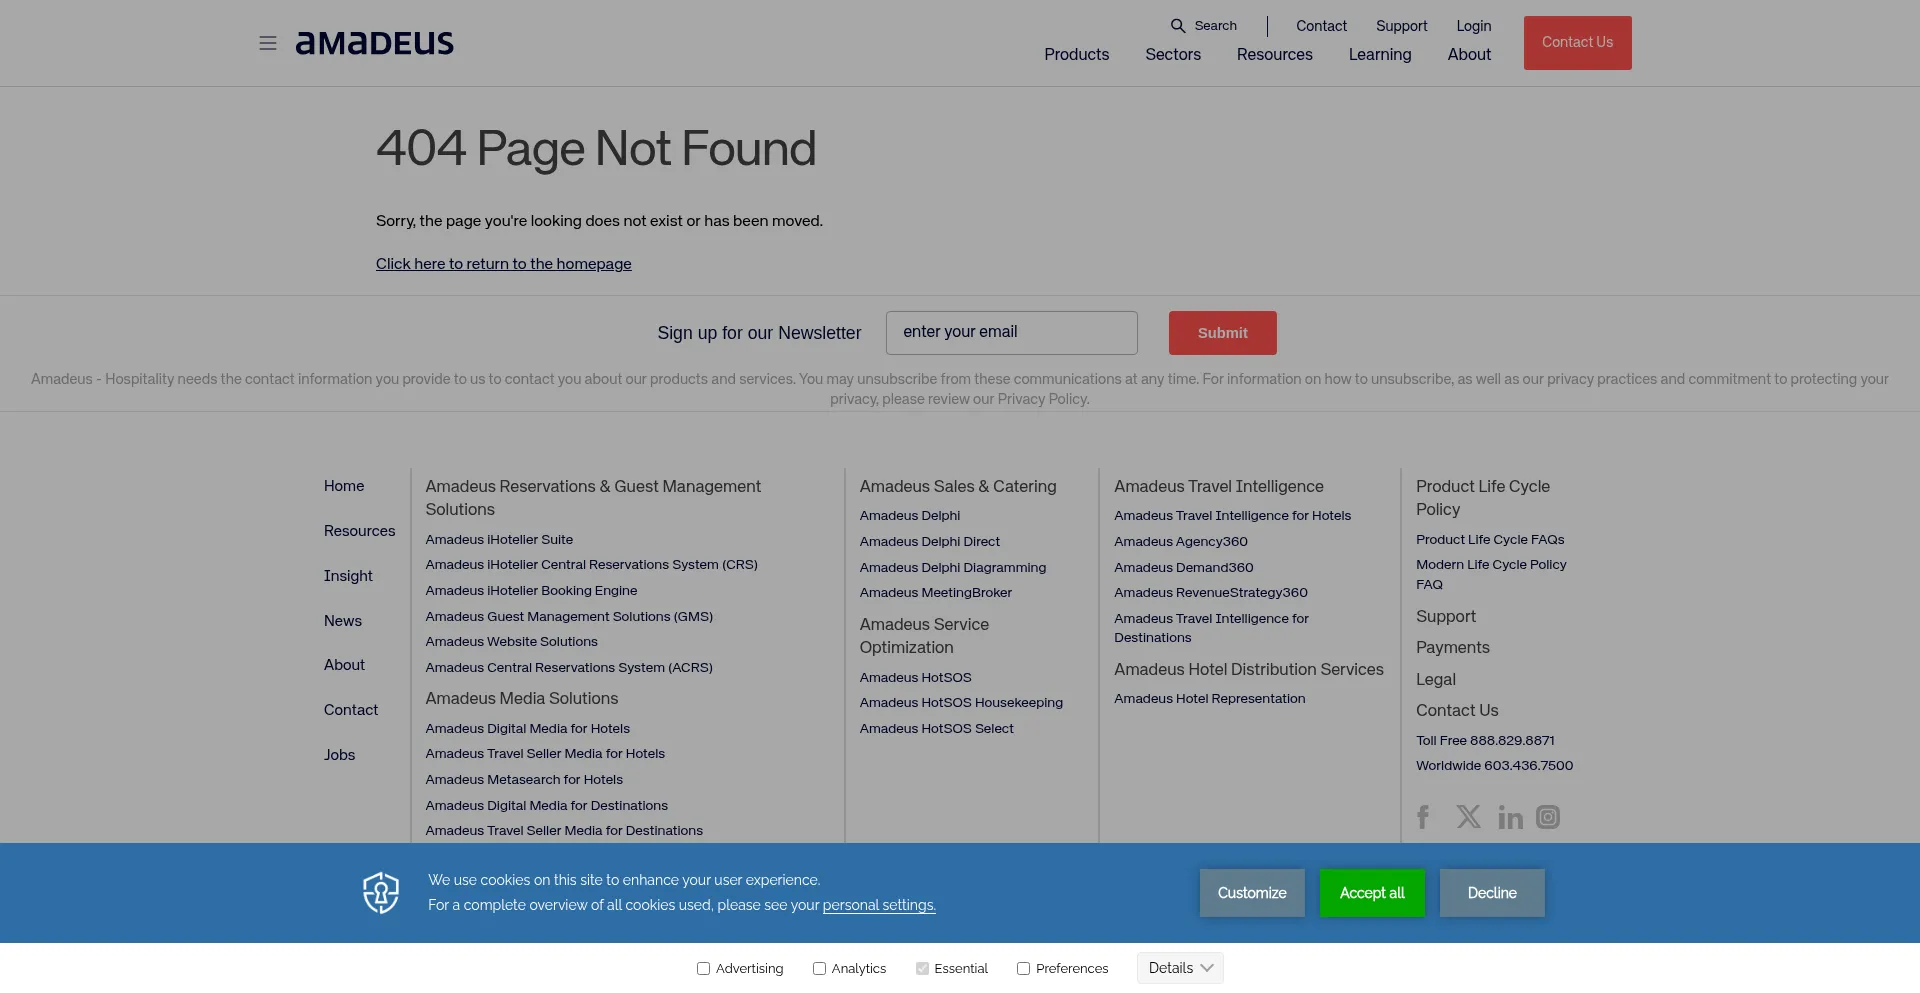The image size is (1920, 993).
Task: Open the hamburger menu icon
Action: pos(267,43)
